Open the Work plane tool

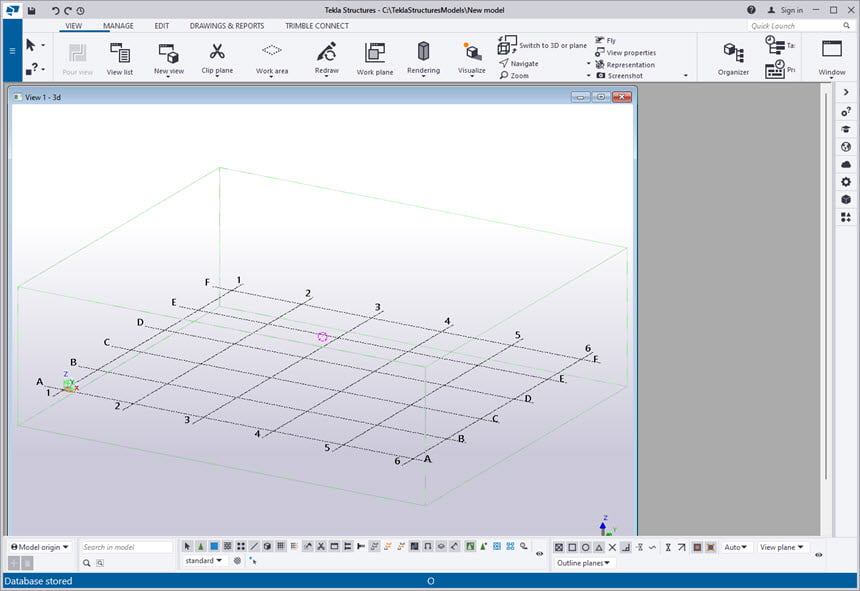(375, 59)
